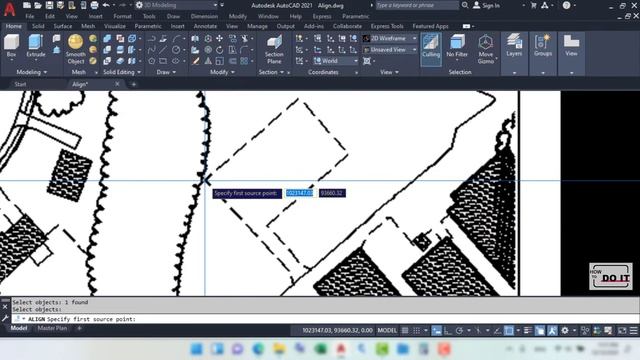This screenshot has width=640, height=360.
Task: Open the AutoCAD application menu logo
Action: (x=9, y=9)
